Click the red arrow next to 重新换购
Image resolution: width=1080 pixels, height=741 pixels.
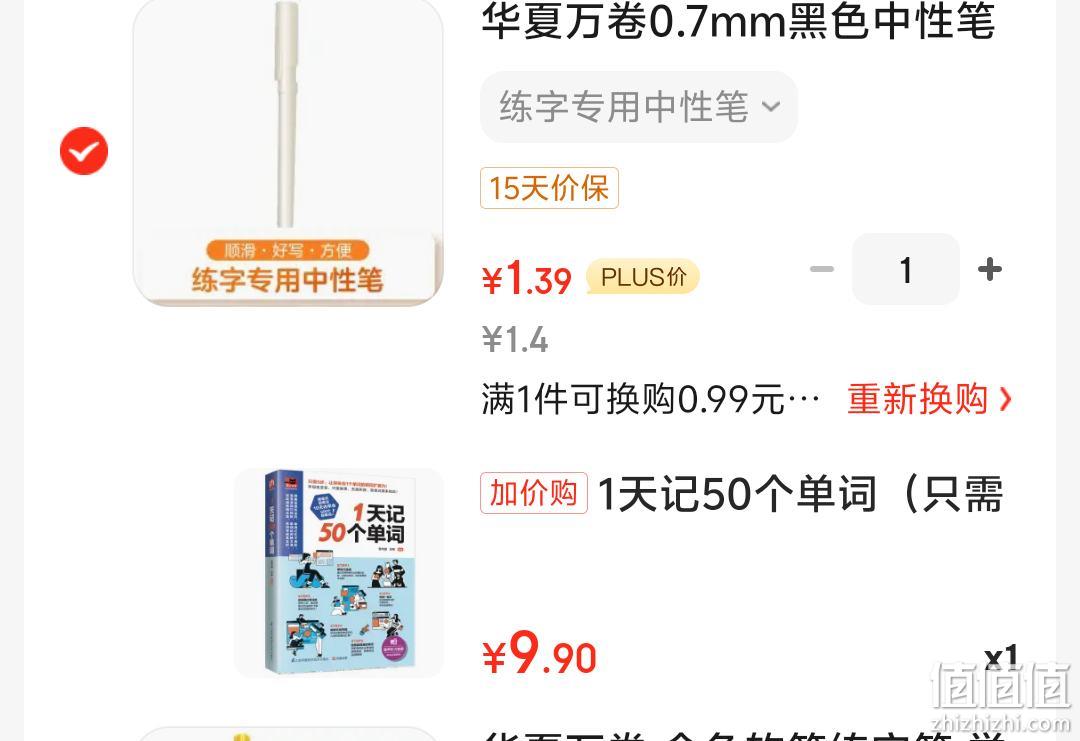1006,399
